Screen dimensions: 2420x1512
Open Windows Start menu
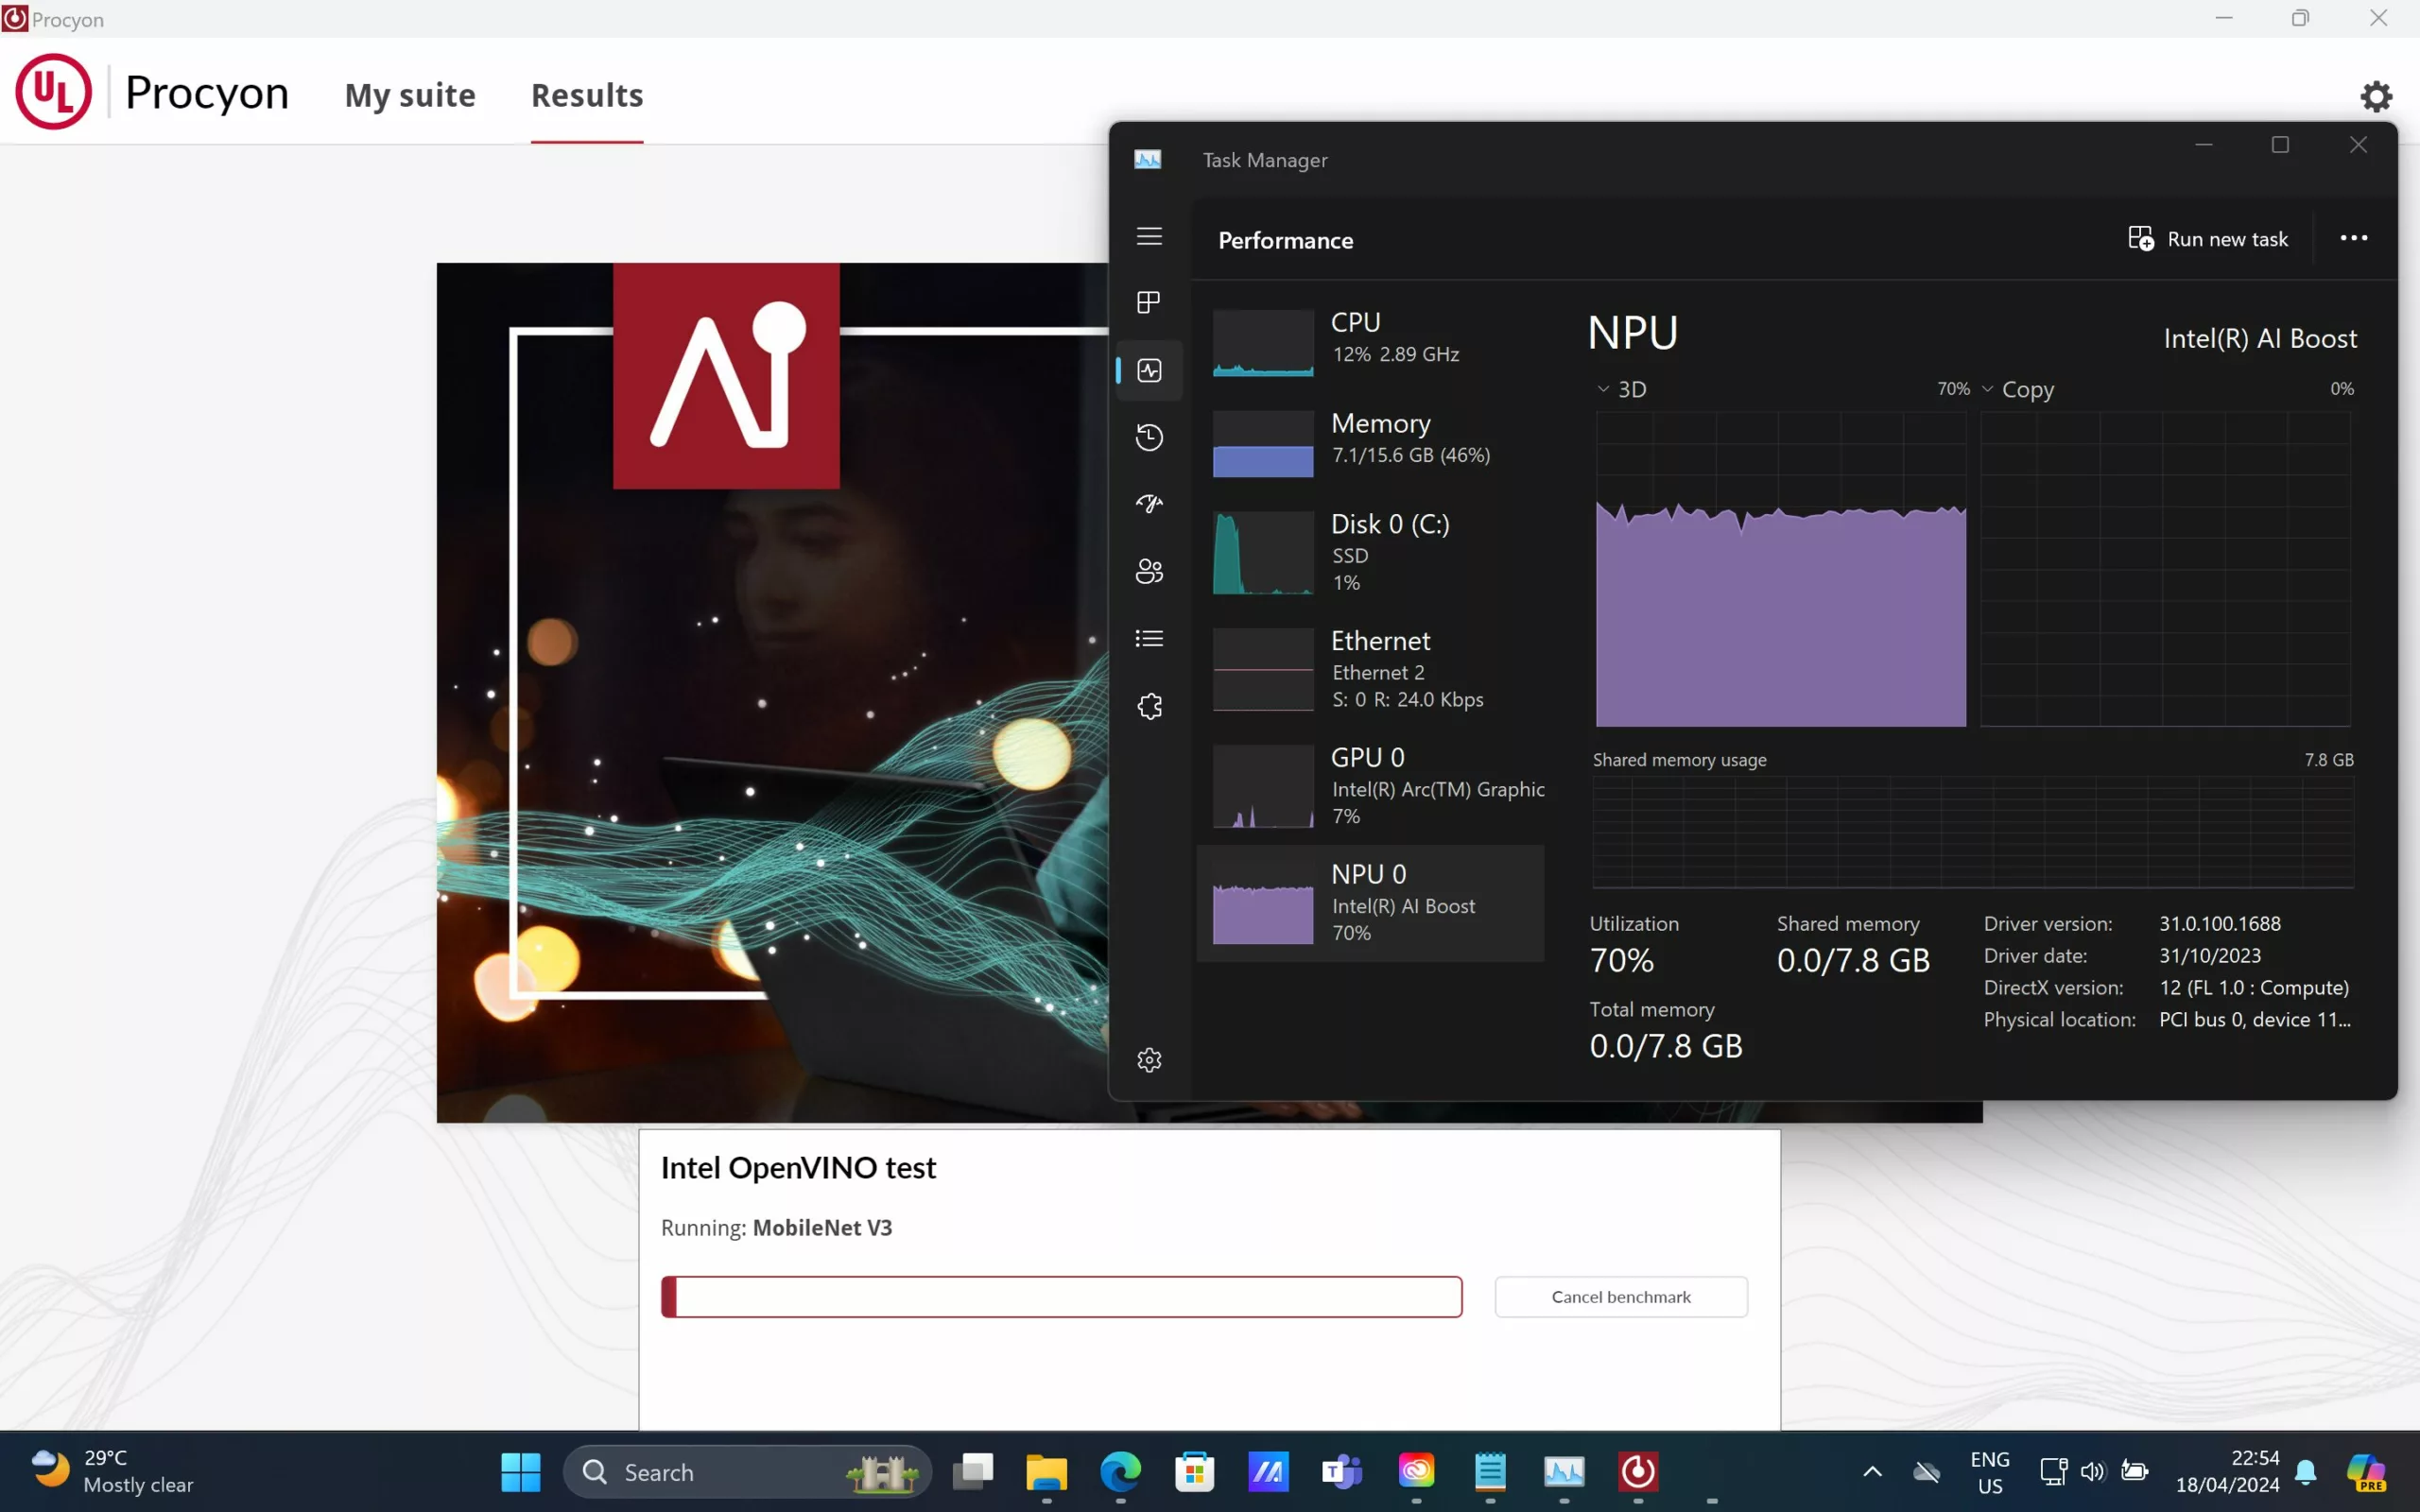(x=520, y=1471)
